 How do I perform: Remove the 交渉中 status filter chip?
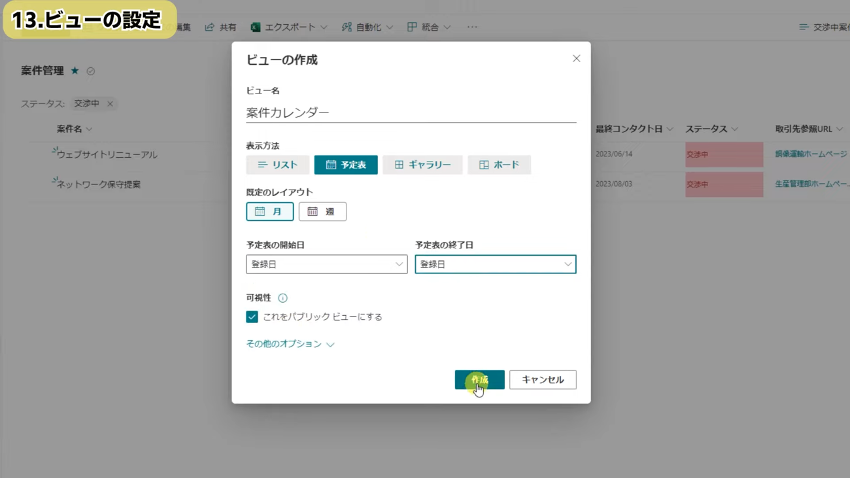point(110,103)
